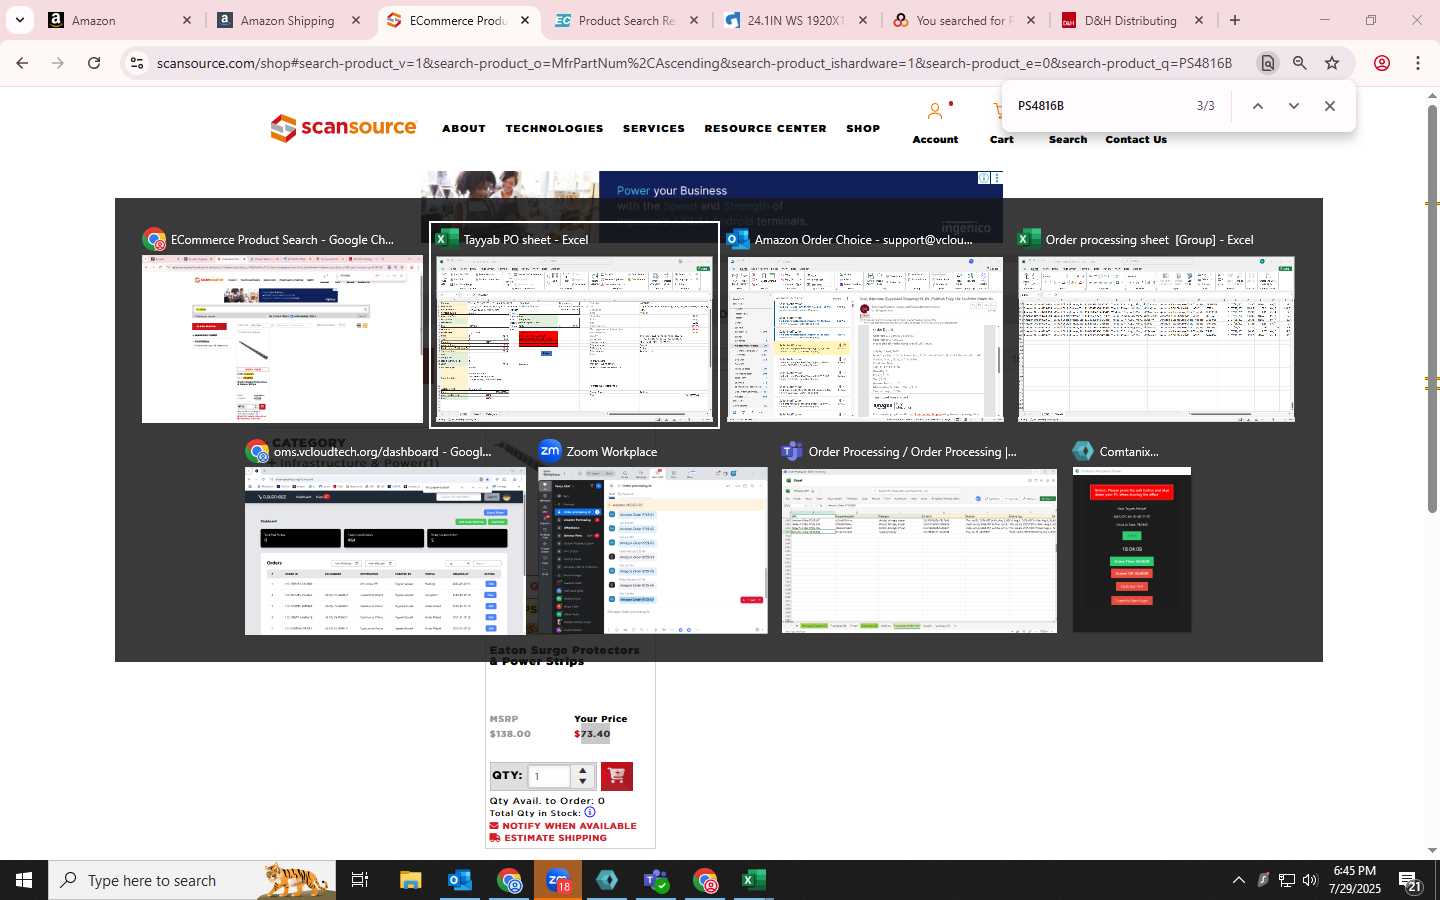This screenshot has height=900, width=1440.
Task: Open Microsoft Teams from the taskbar
Action: [656, 880]
